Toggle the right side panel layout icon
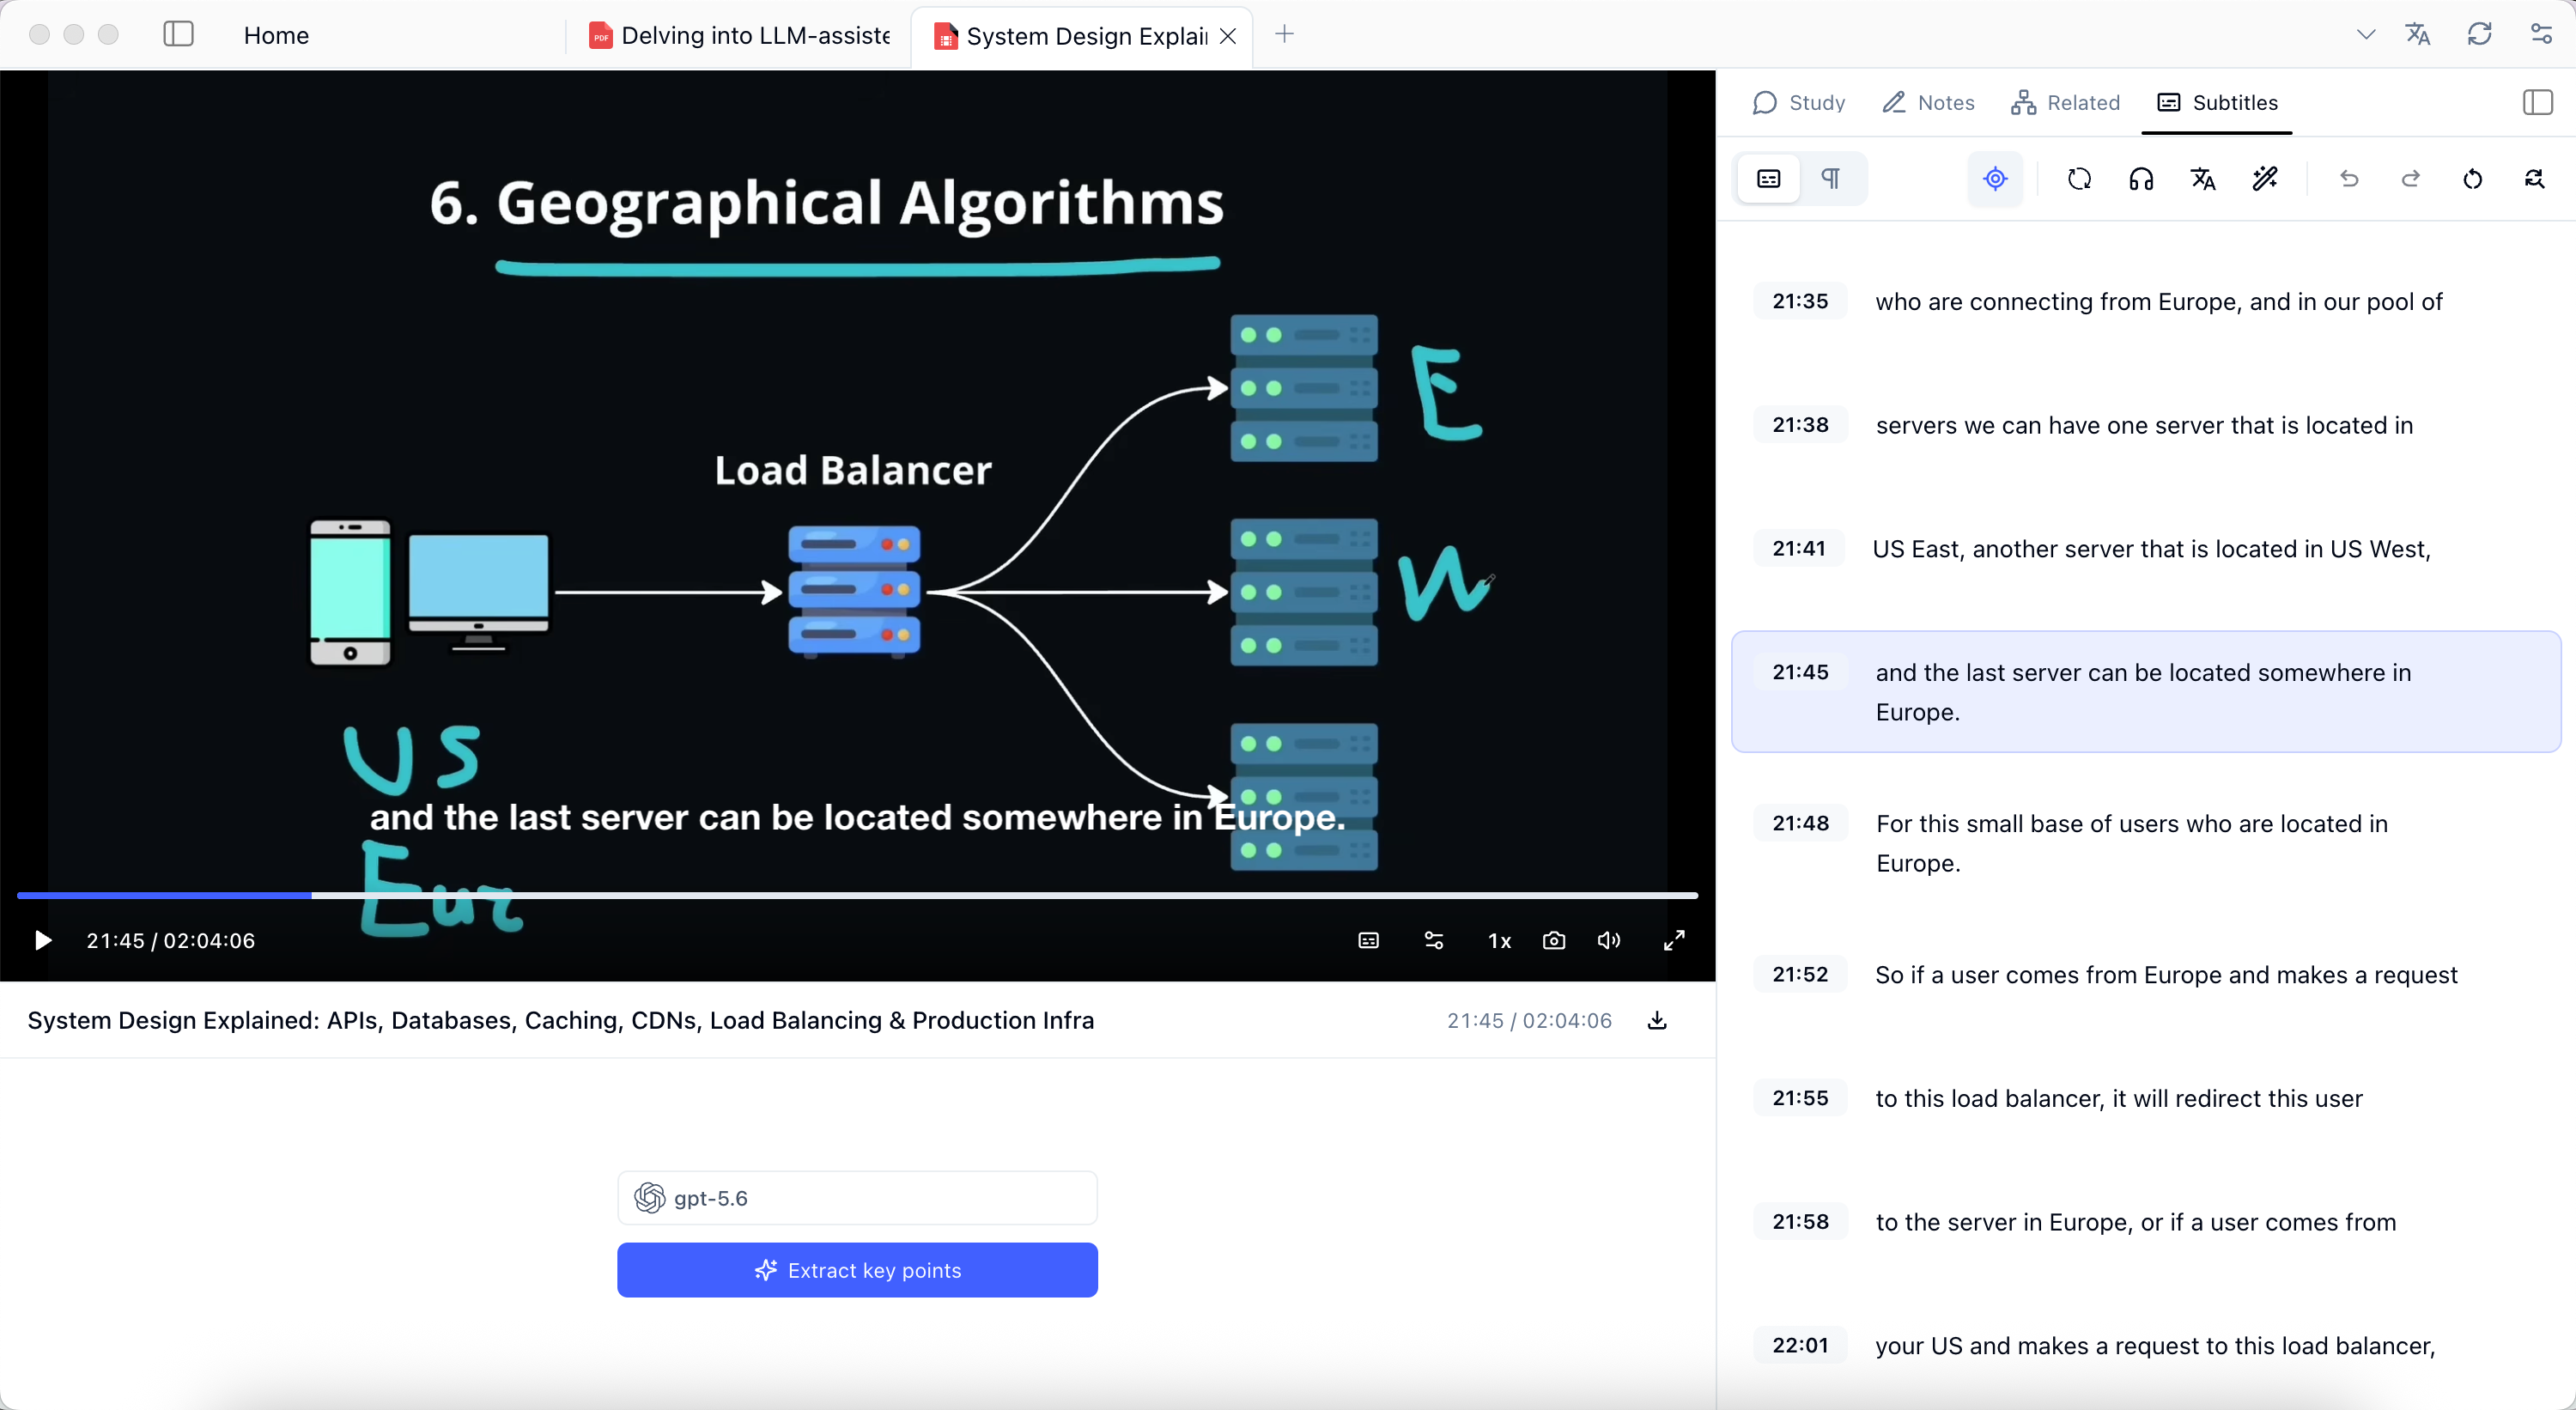The width and height of the screenshot is (2576, 1410). pyautogui.click(x=2537, y=102)
